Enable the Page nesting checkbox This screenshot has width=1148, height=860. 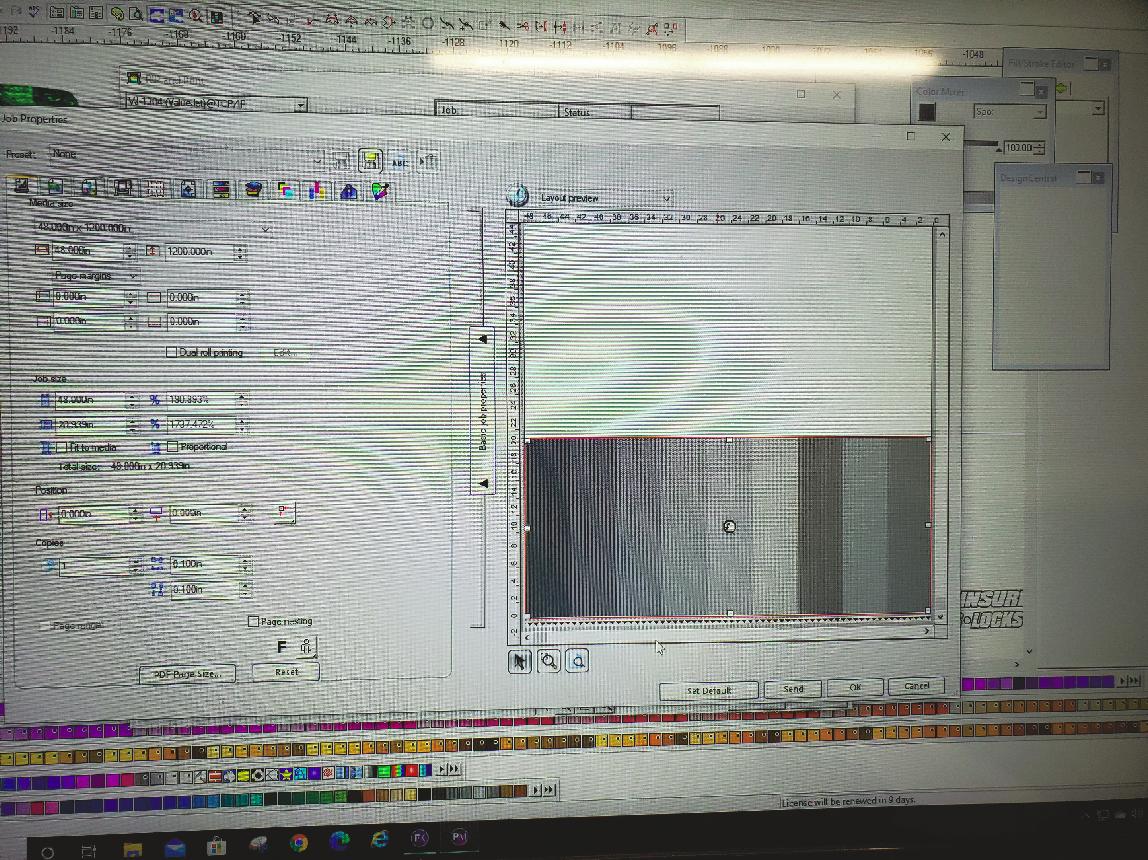click(x=253, y=621)
